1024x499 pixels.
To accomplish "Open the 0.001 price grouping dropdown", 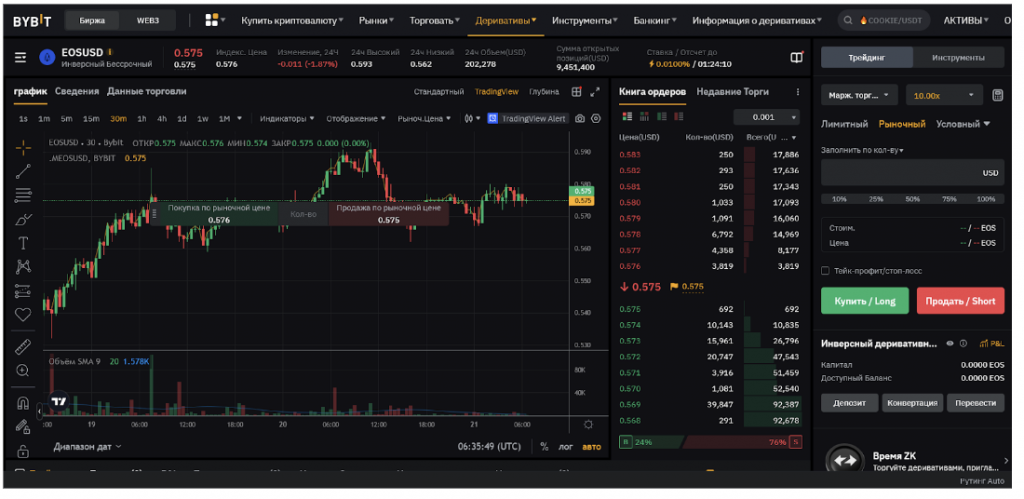I will (x=766, y=117).
